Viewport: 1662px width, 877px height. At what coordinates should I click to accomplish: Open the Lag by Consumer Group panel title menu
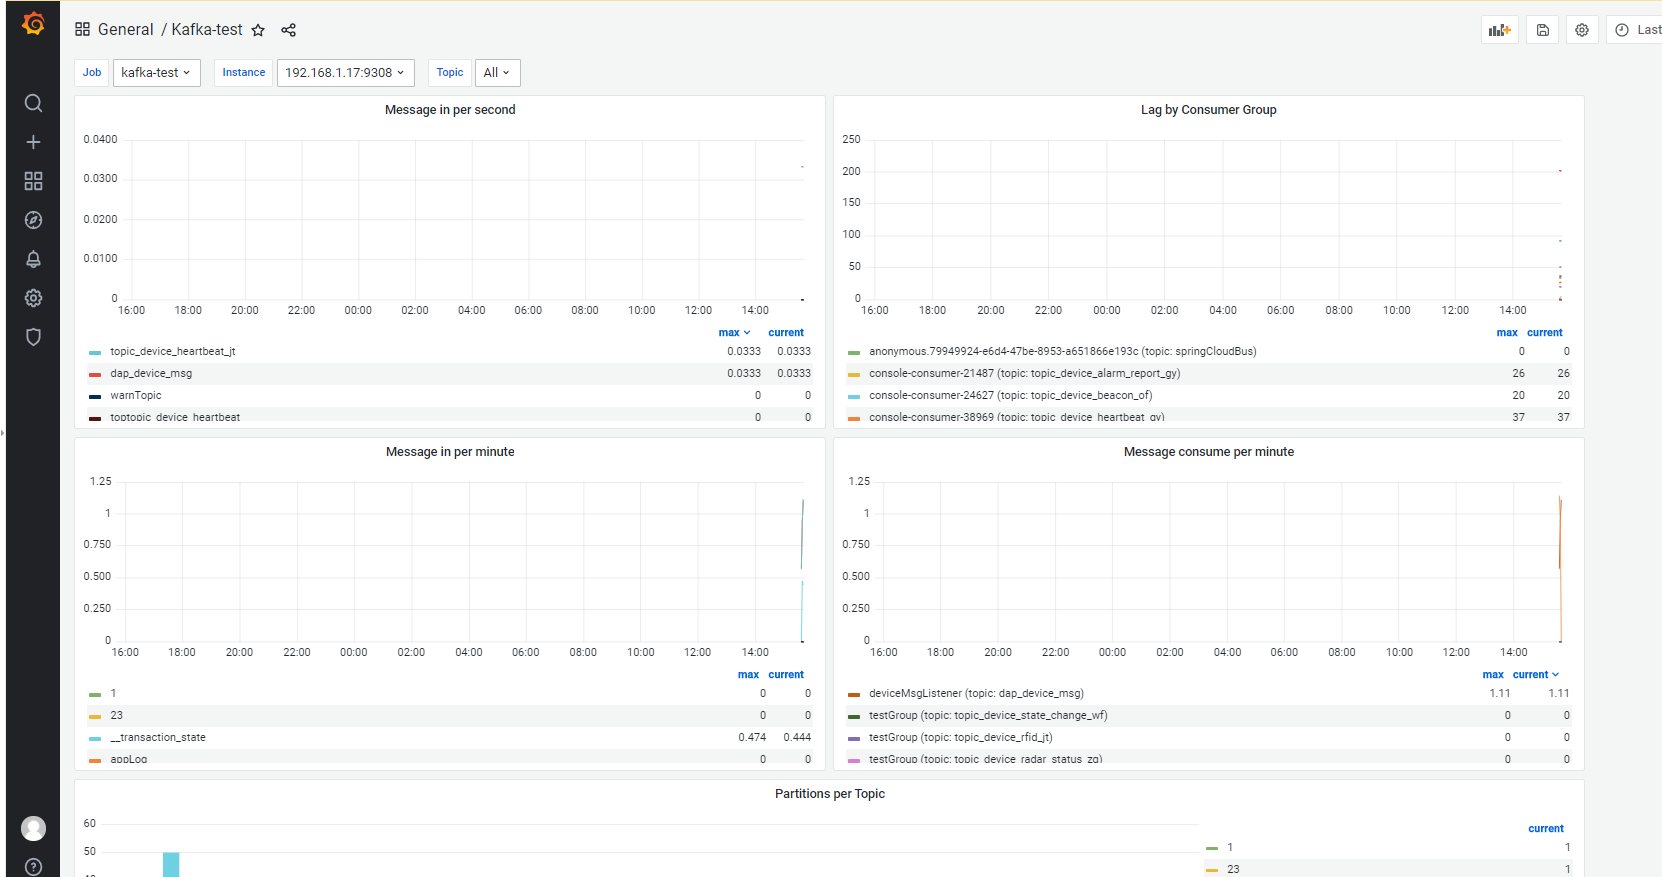1208,110
